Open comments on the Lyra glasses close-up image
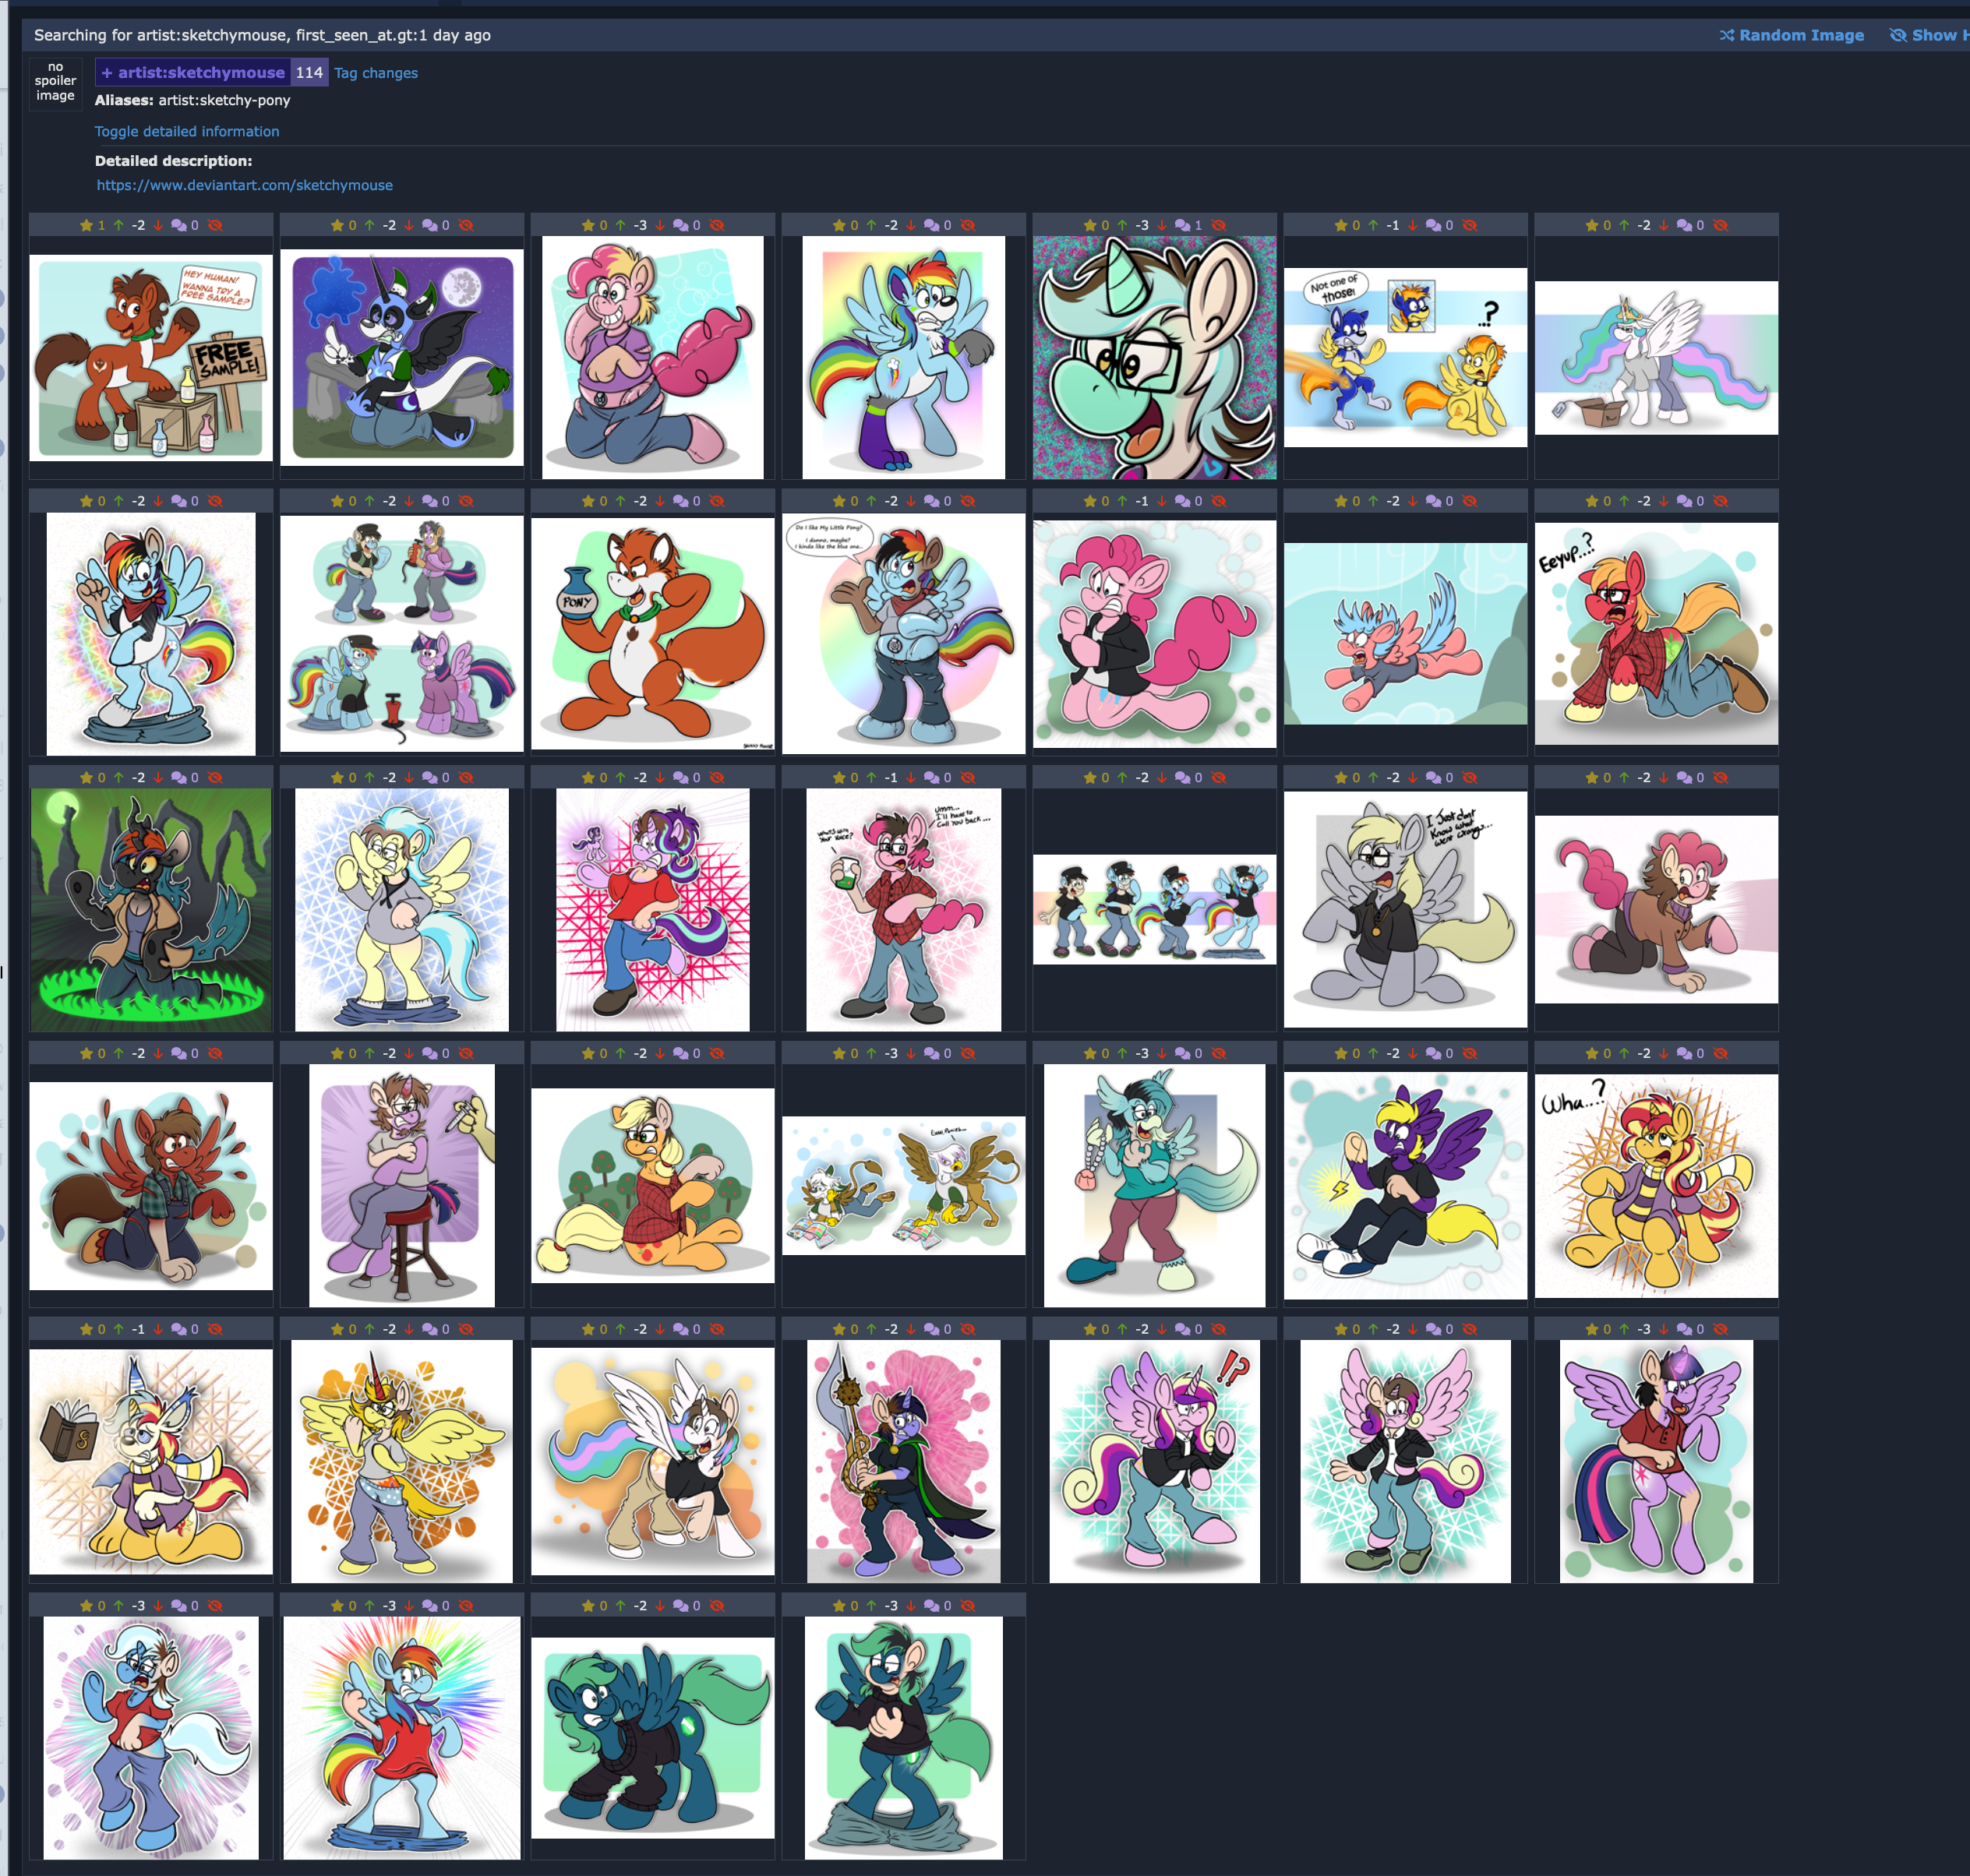Screen dimensions: 1970x1876 [x=1182, y=225]
